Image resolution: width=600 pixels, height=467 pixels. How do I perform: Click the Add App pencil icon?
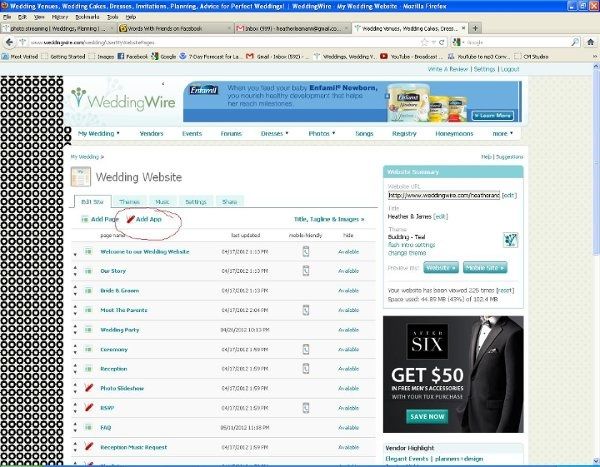tap(130, 218)
